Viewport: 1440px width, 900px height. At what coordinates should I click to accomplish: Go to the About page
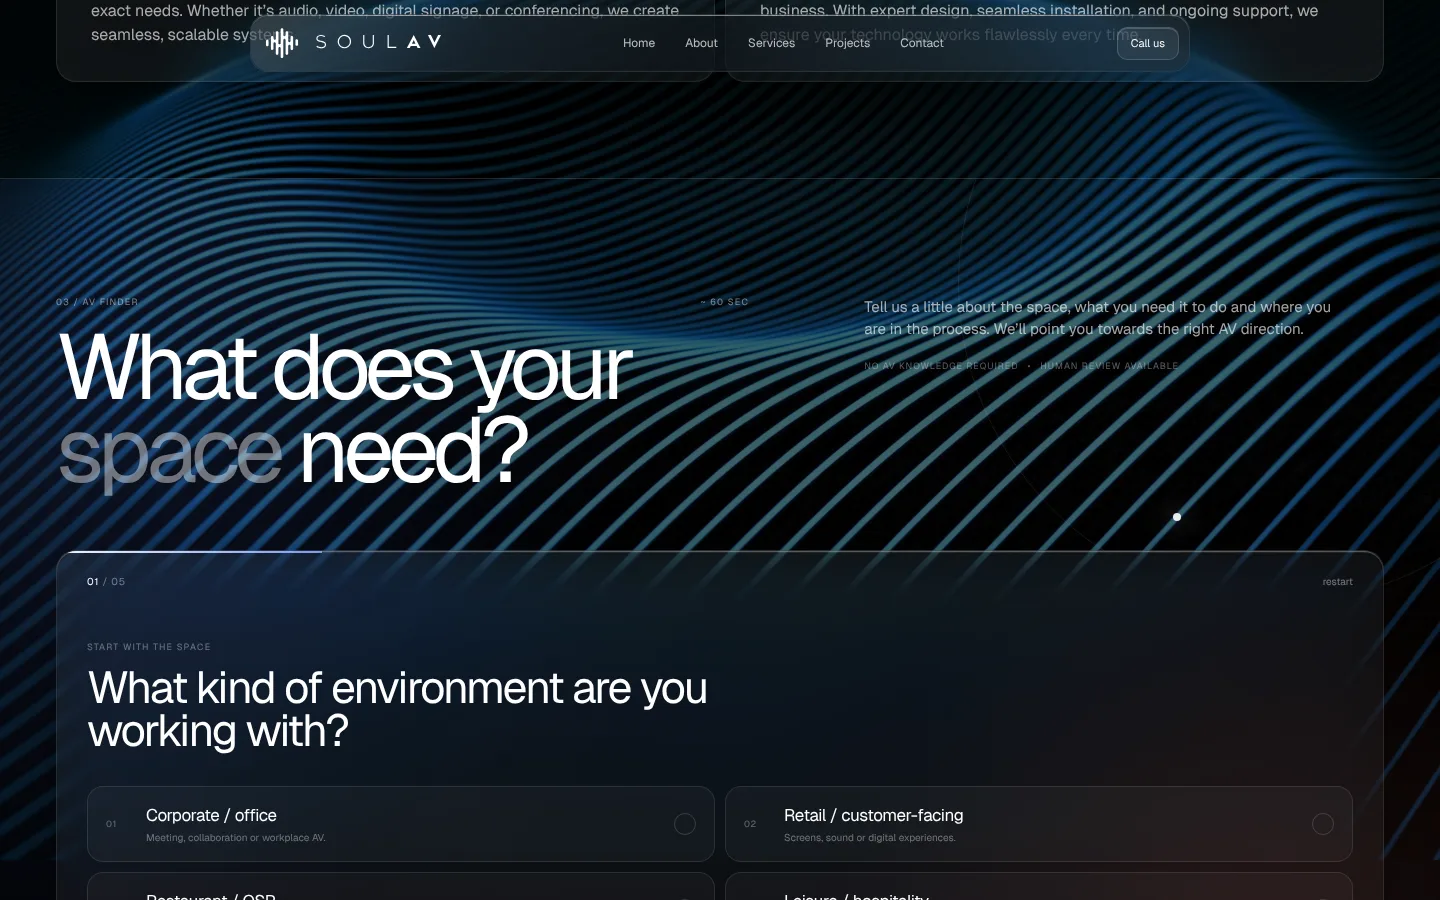pos(701,43)
